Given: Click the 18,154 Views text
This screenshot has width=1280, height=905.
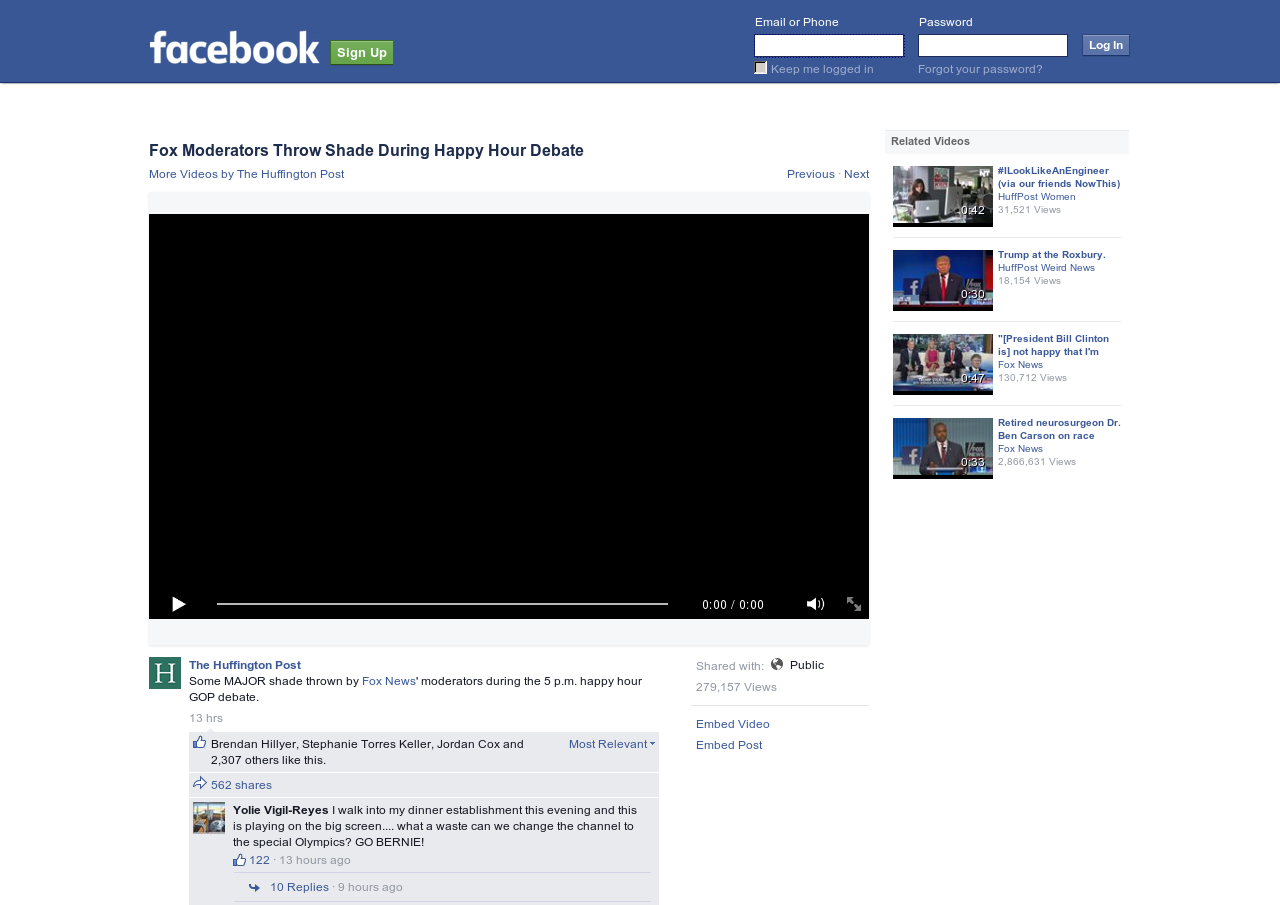Looking at the screenshot, I should [1029, 281].
